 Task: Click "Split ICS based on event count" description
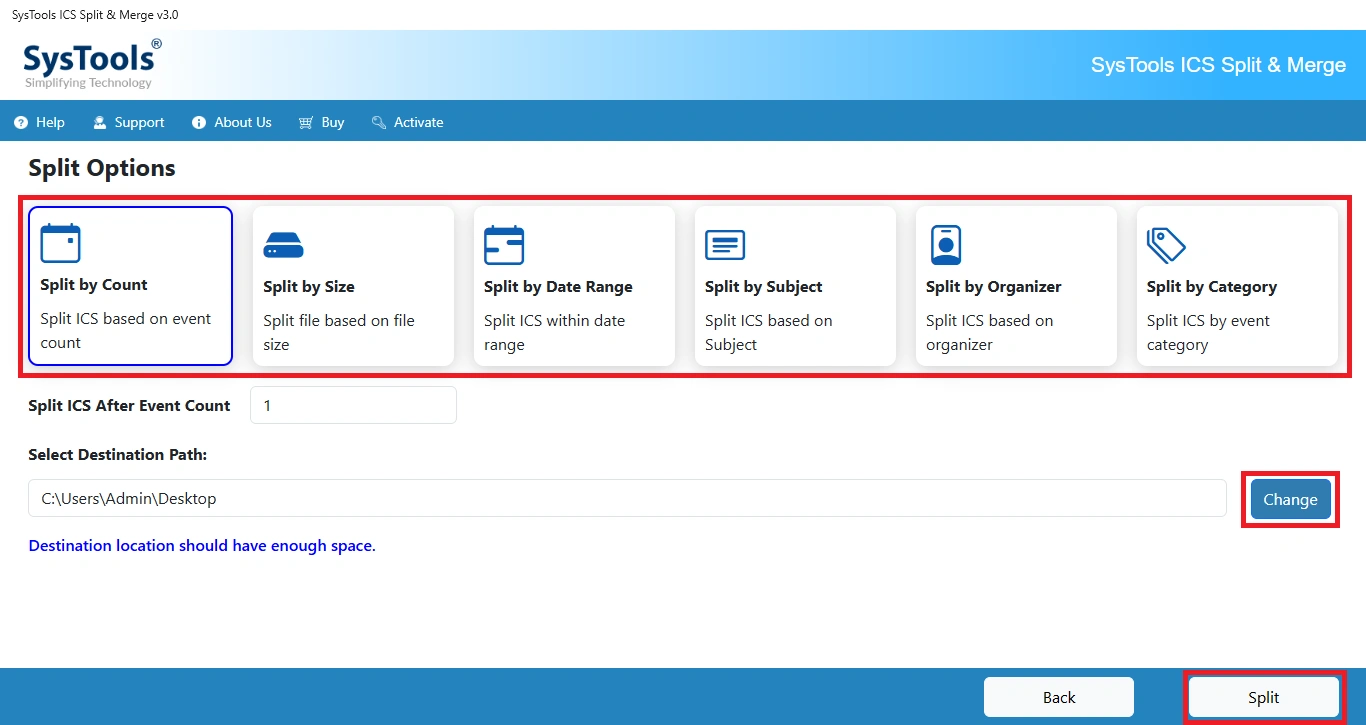coord(126,331)
